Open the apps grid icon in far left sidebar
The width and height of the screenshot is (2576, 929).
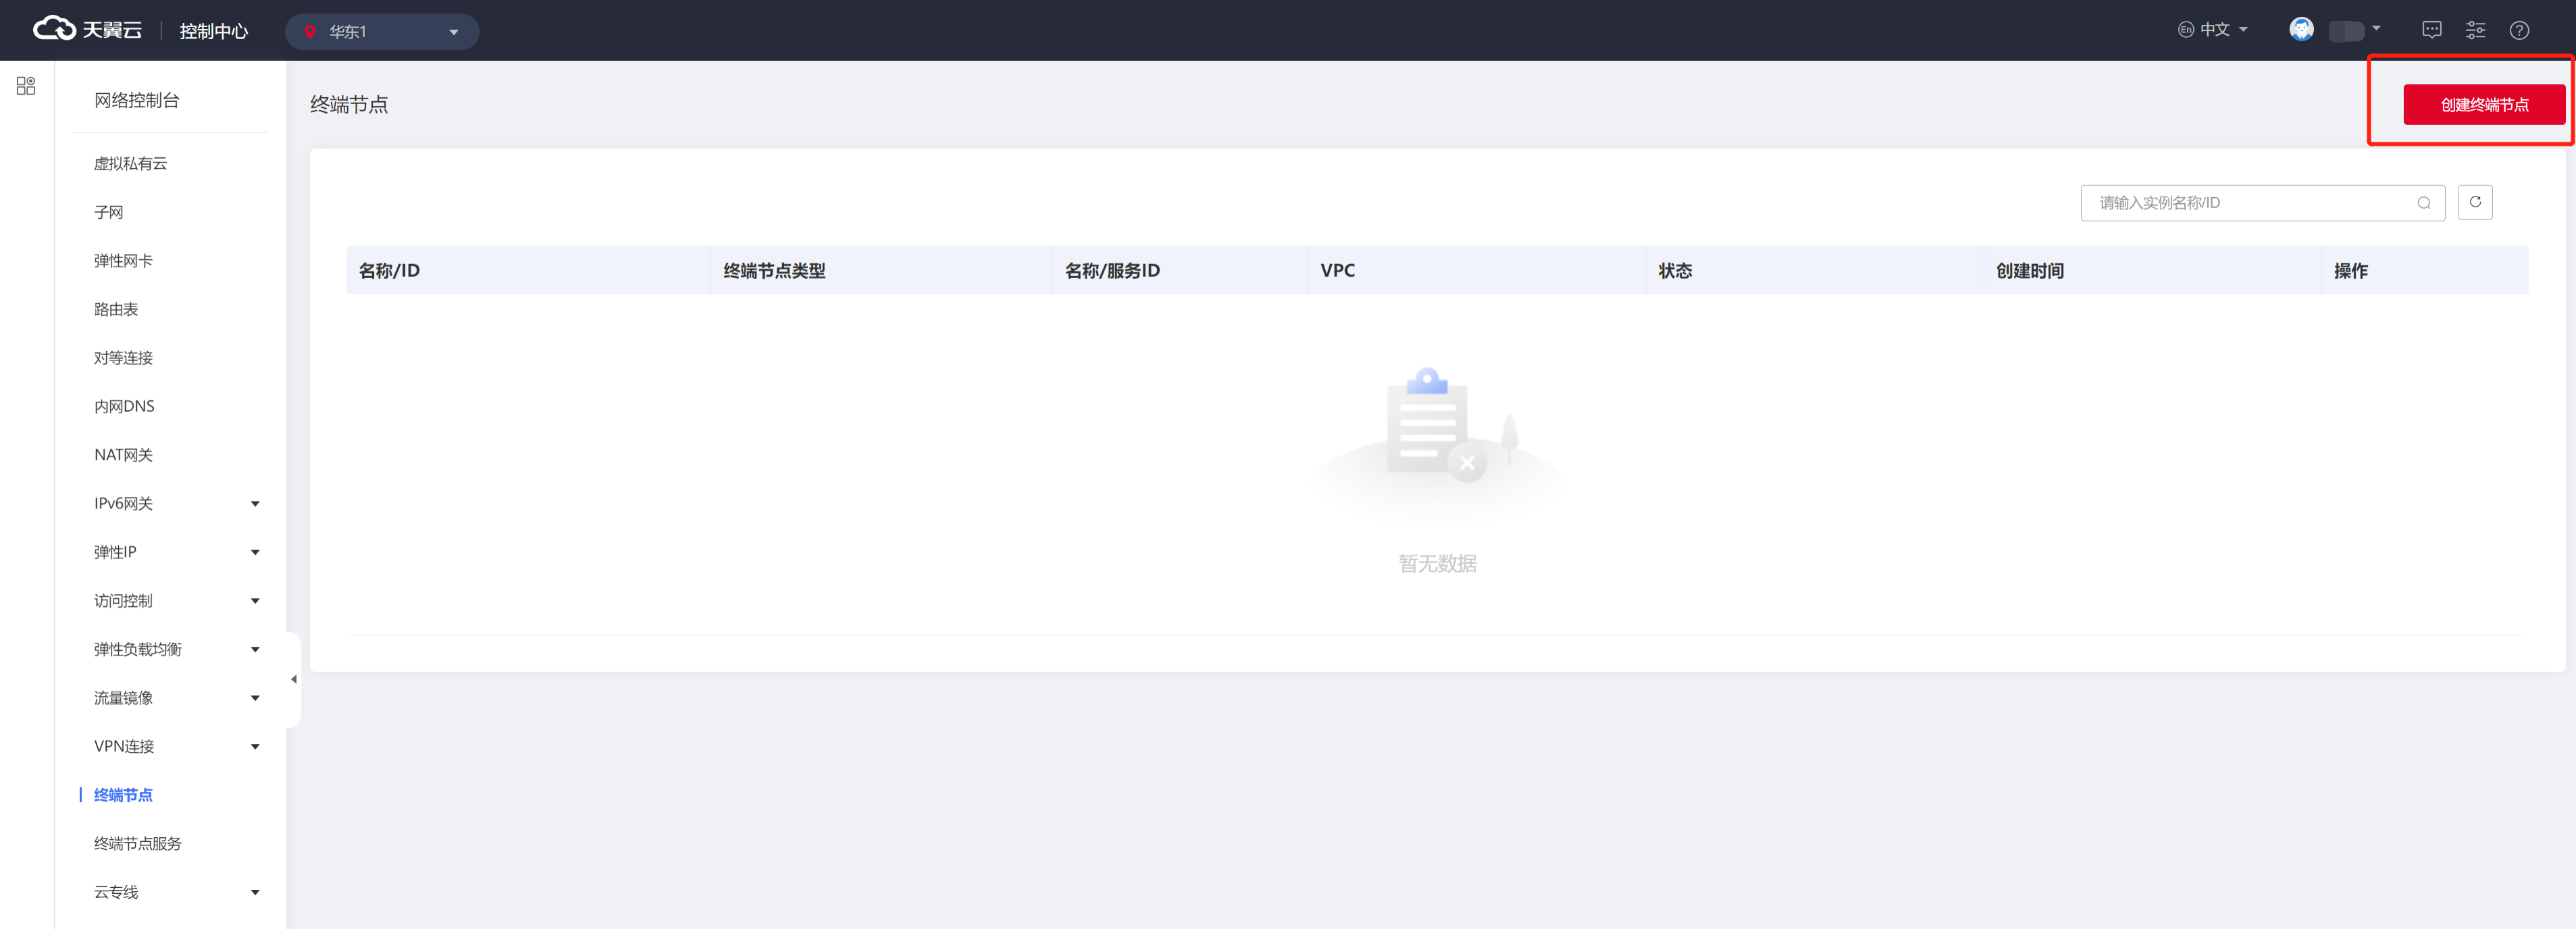[25, 85]
